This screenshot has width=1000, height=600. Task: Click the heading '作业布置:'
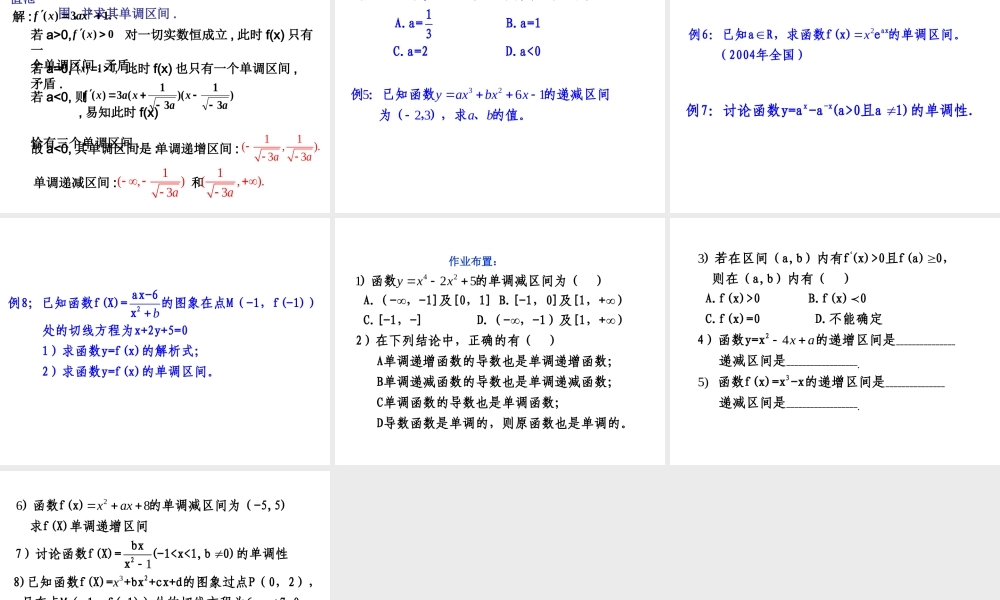click(x=473, y=261)
